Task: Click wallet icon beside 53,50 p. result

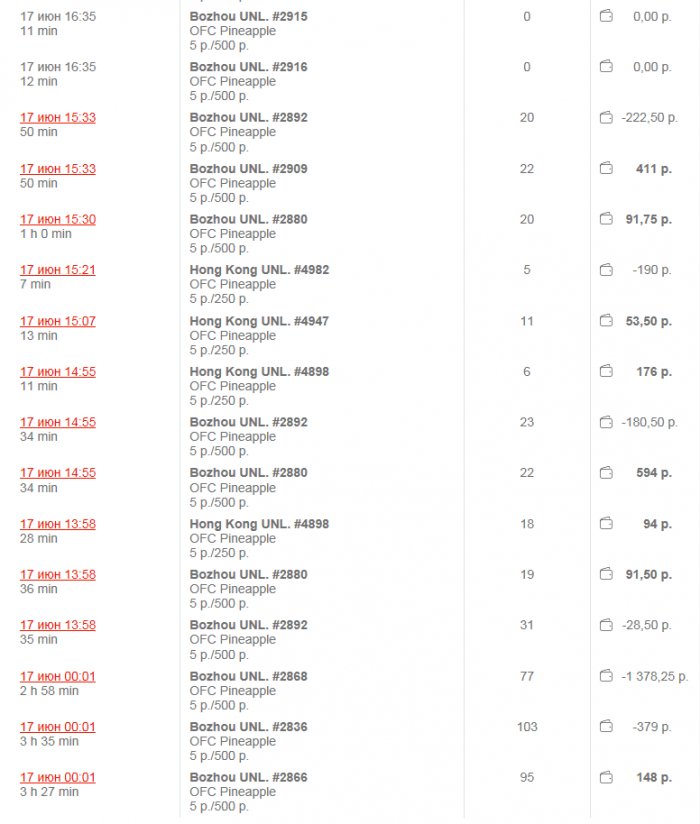Action: pos(606,322)
